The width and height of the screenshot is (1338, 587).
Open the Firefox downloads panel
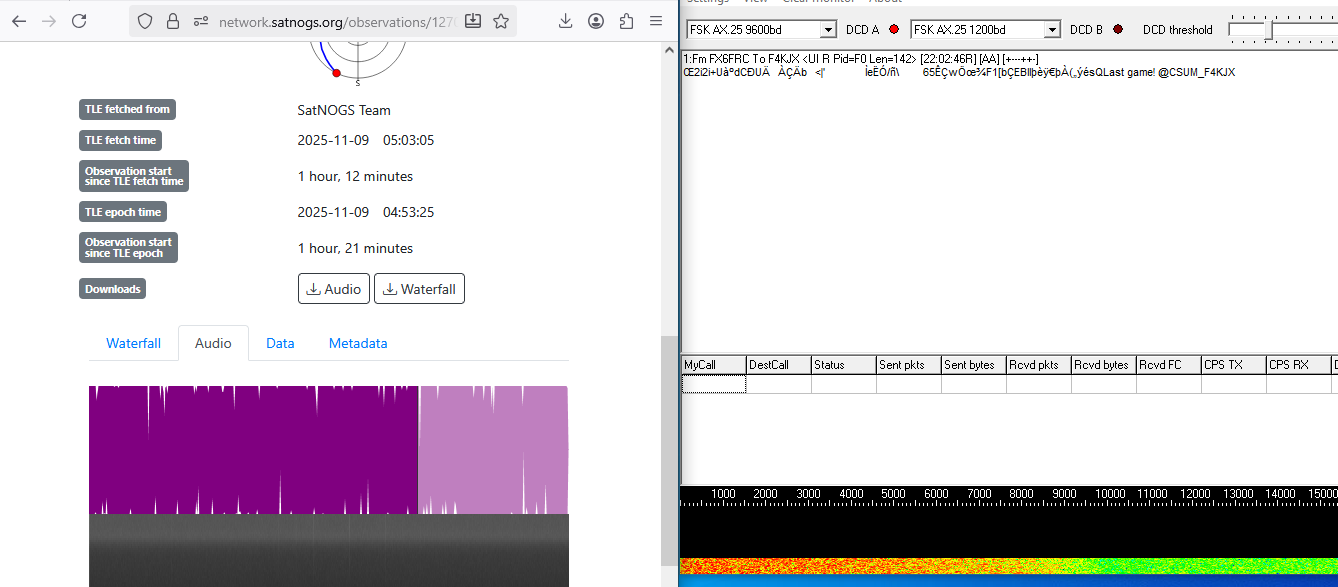point(565,21)
